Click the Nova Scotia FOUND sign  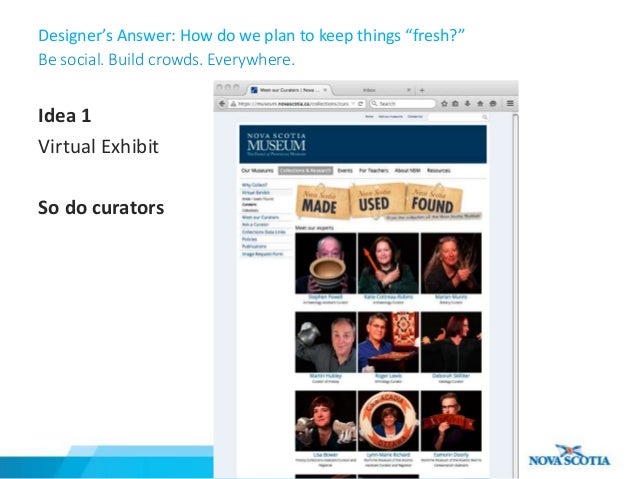[x=434, y=200]
